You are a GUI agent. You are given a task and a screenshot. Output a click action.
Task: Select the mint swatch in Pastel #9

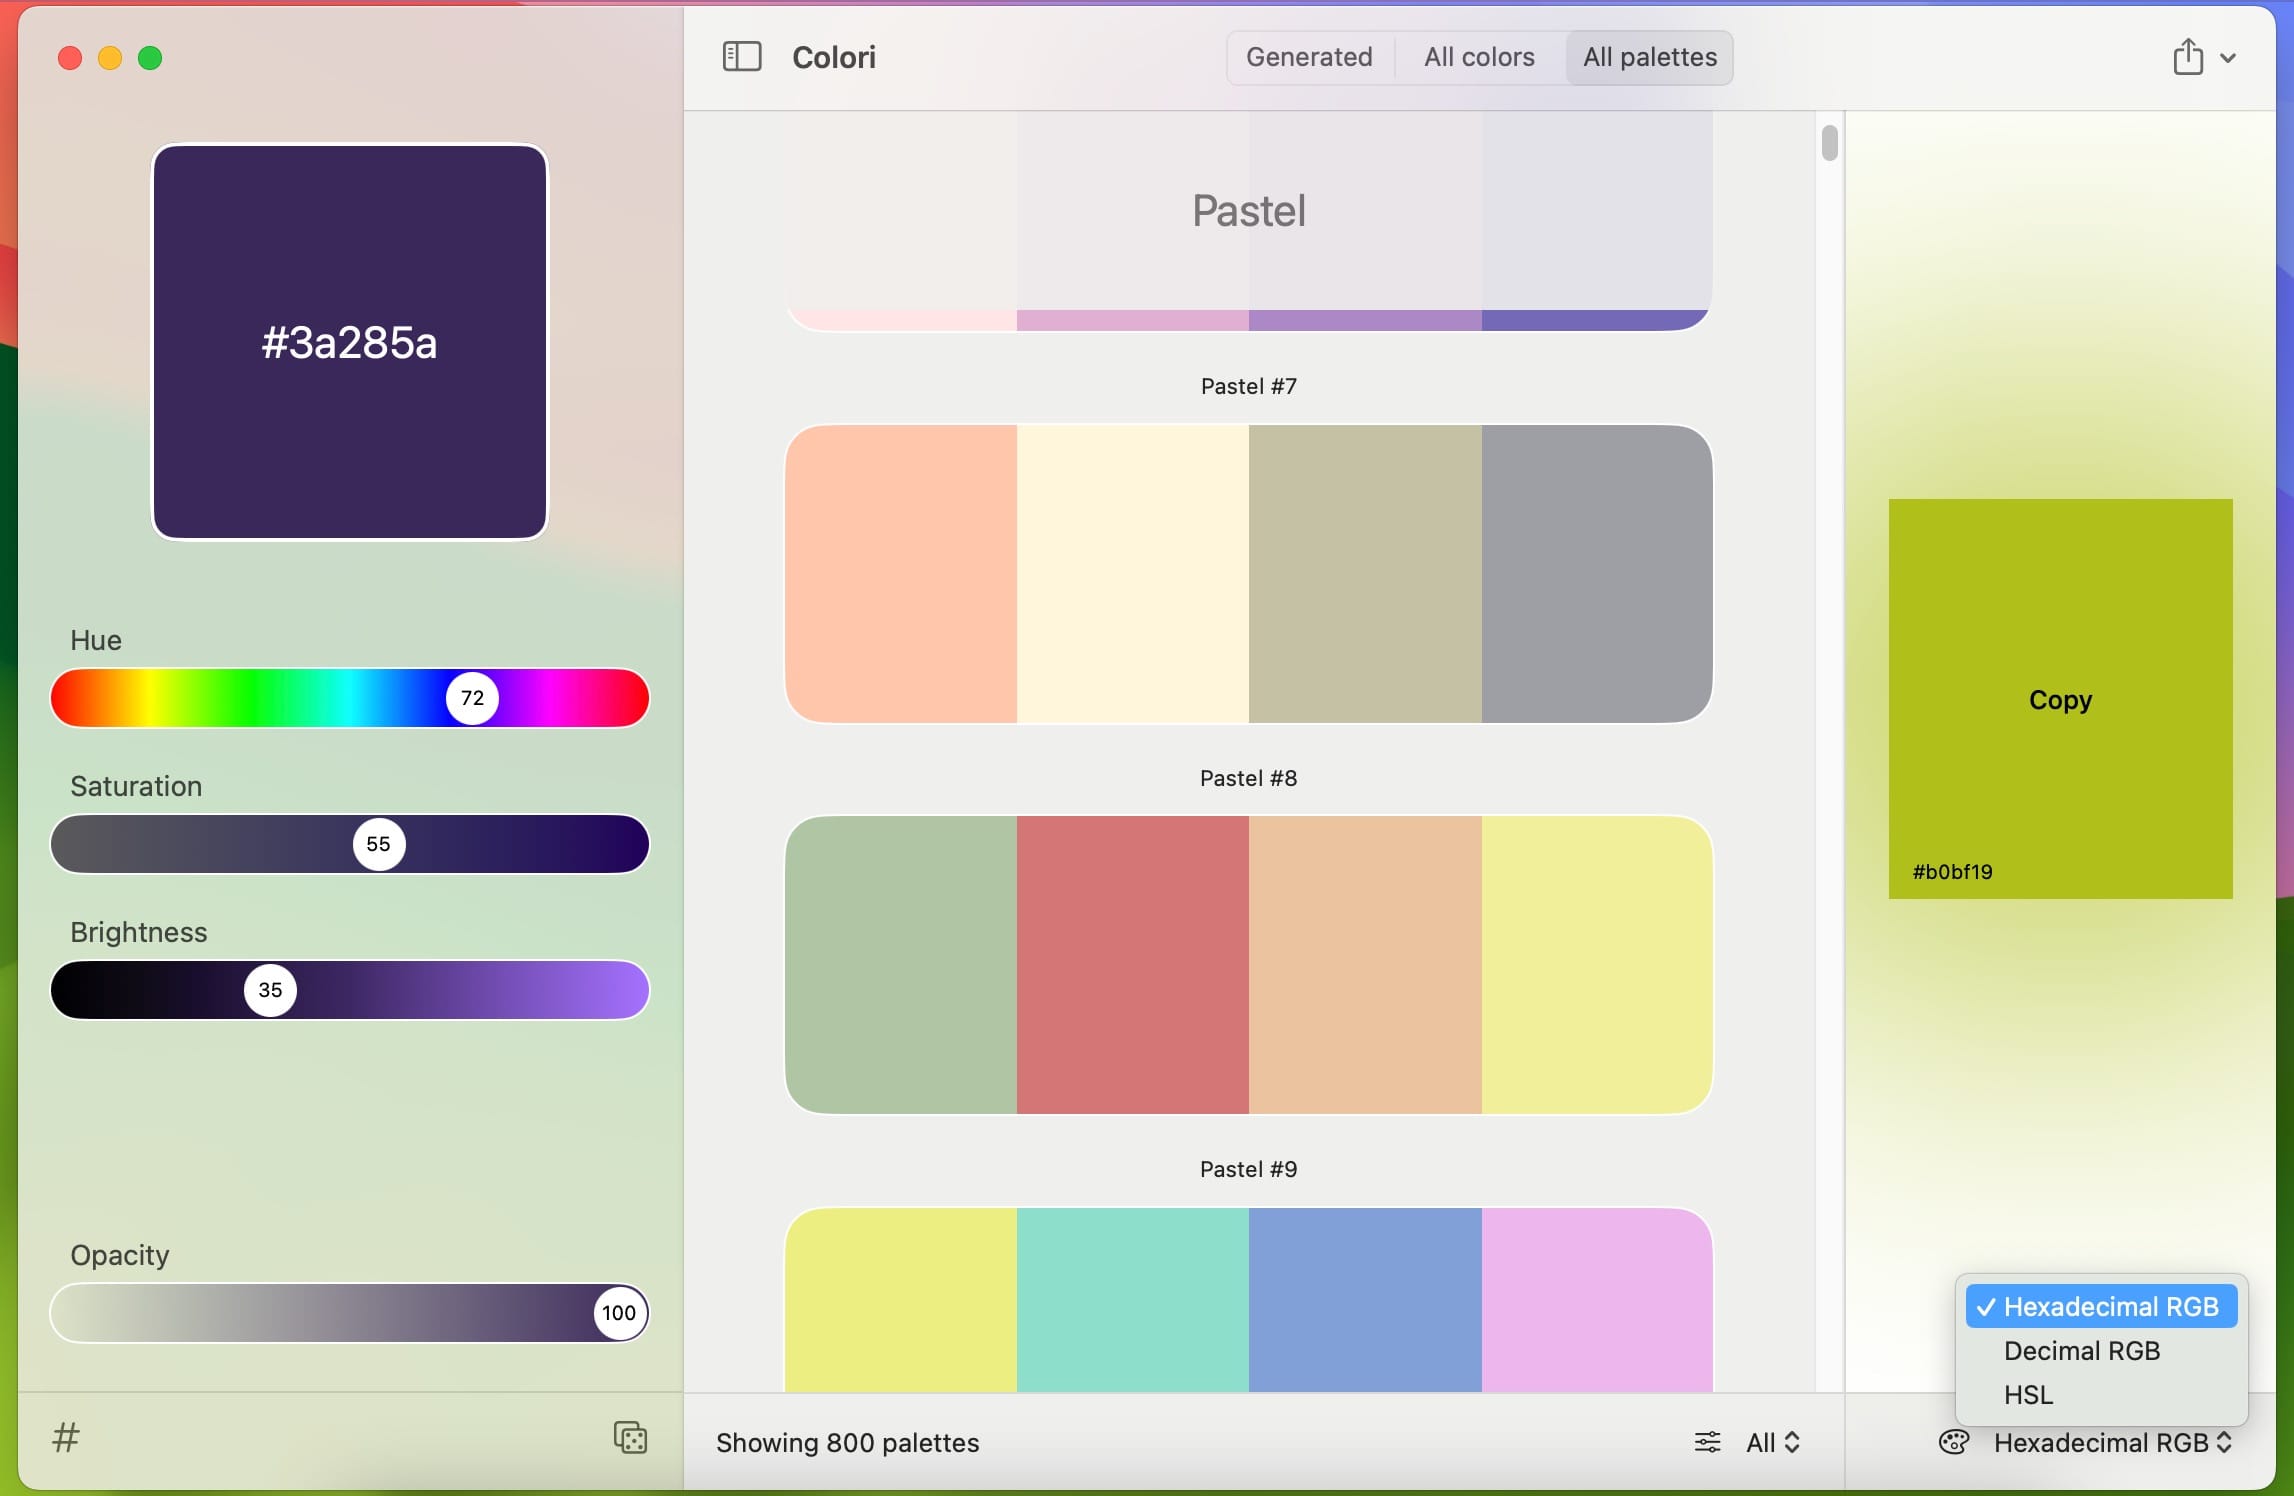[x=1133, y=1300]
